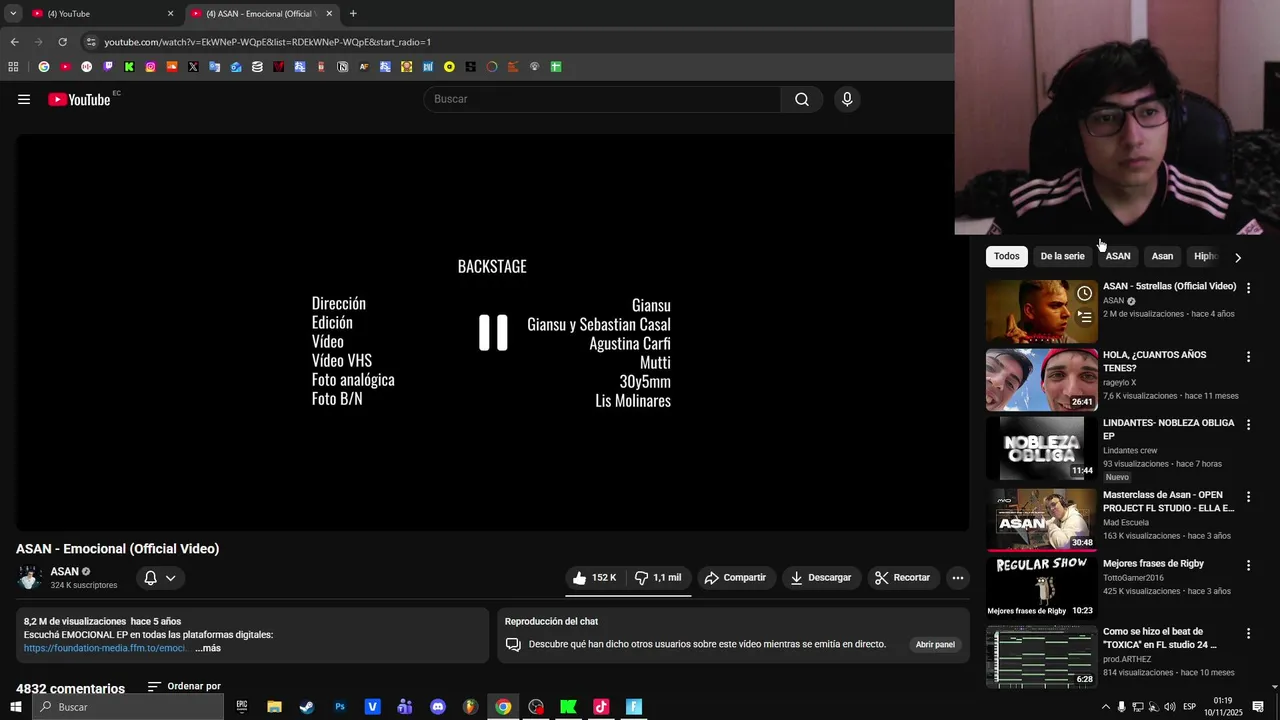Click the browser address bar URL
Image resolution: width=1280 pixels, height=720 pixels.
(x=268, y=42)
